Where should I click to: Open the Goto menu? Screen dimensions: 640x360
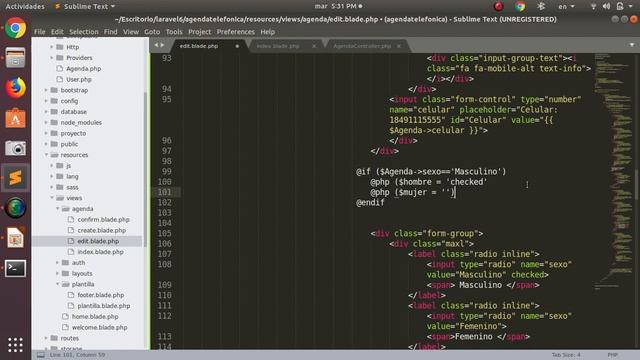pos(152,32)
